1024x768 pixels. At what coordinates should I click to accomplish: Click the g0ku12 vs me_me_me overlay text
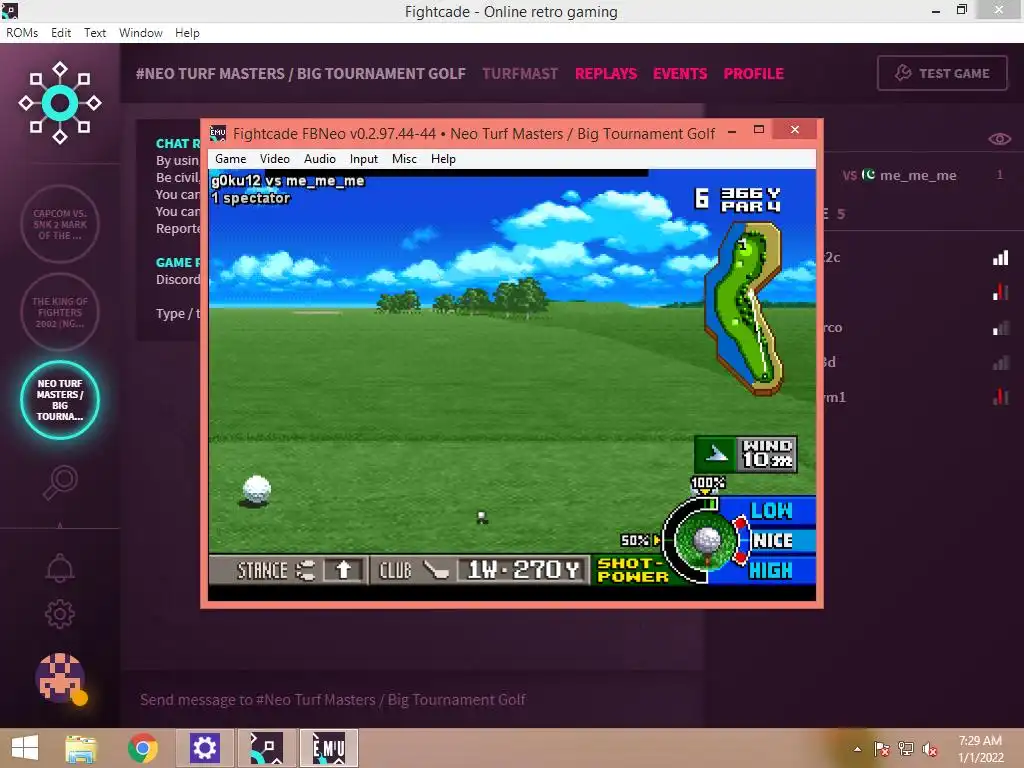(x=287, y=181)
